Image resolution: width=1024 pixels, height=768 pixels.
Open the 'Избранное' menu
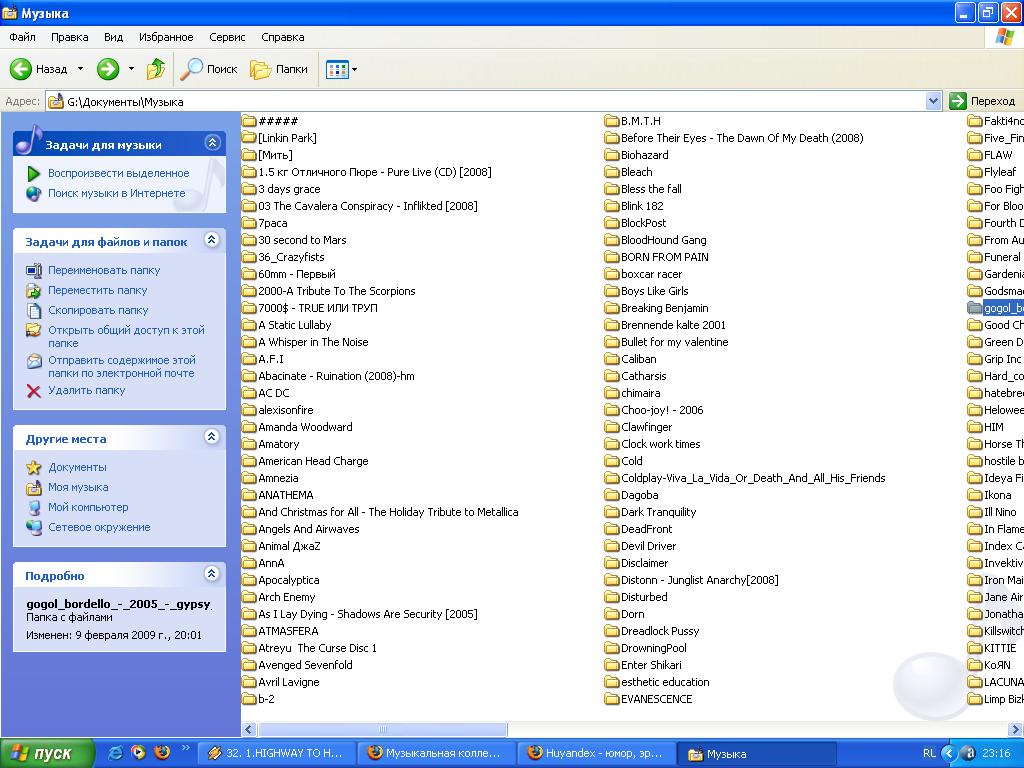click(x=166, y=37)
